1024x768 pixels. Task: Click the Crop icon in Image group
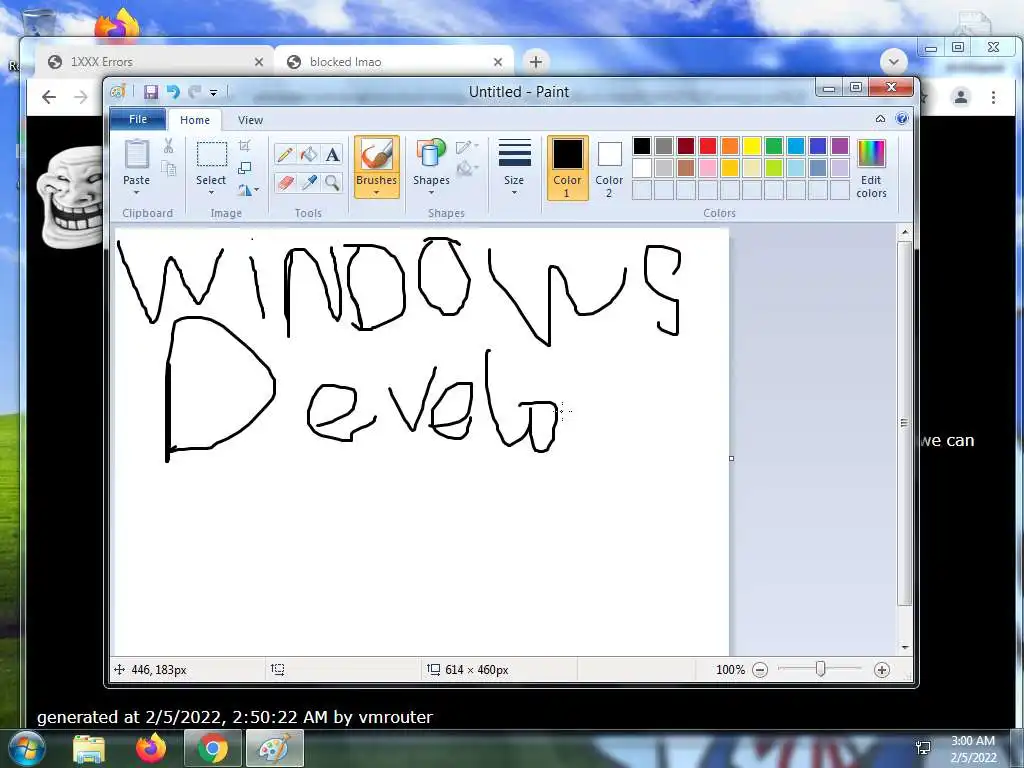[x=245, y=146]
